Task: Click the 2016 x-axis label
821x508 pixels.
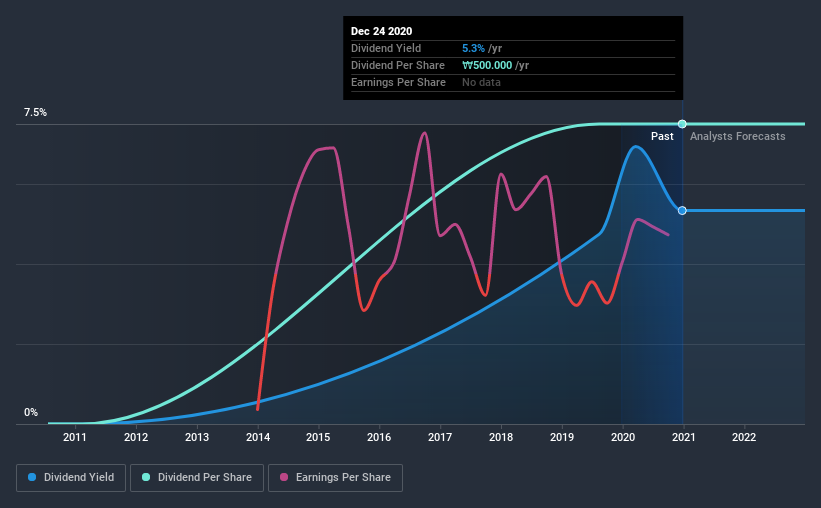Action: pos(379,437)
